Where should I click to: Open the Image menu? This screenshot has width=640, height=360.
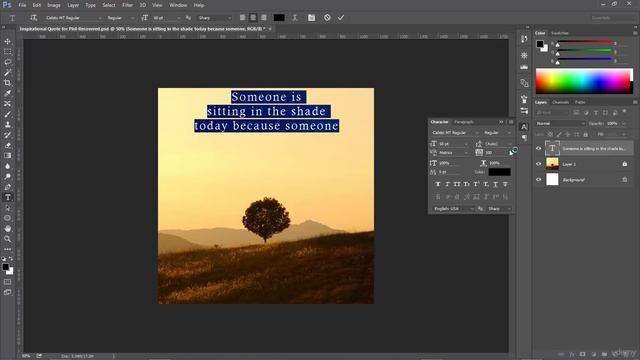(x=53, y=5)
